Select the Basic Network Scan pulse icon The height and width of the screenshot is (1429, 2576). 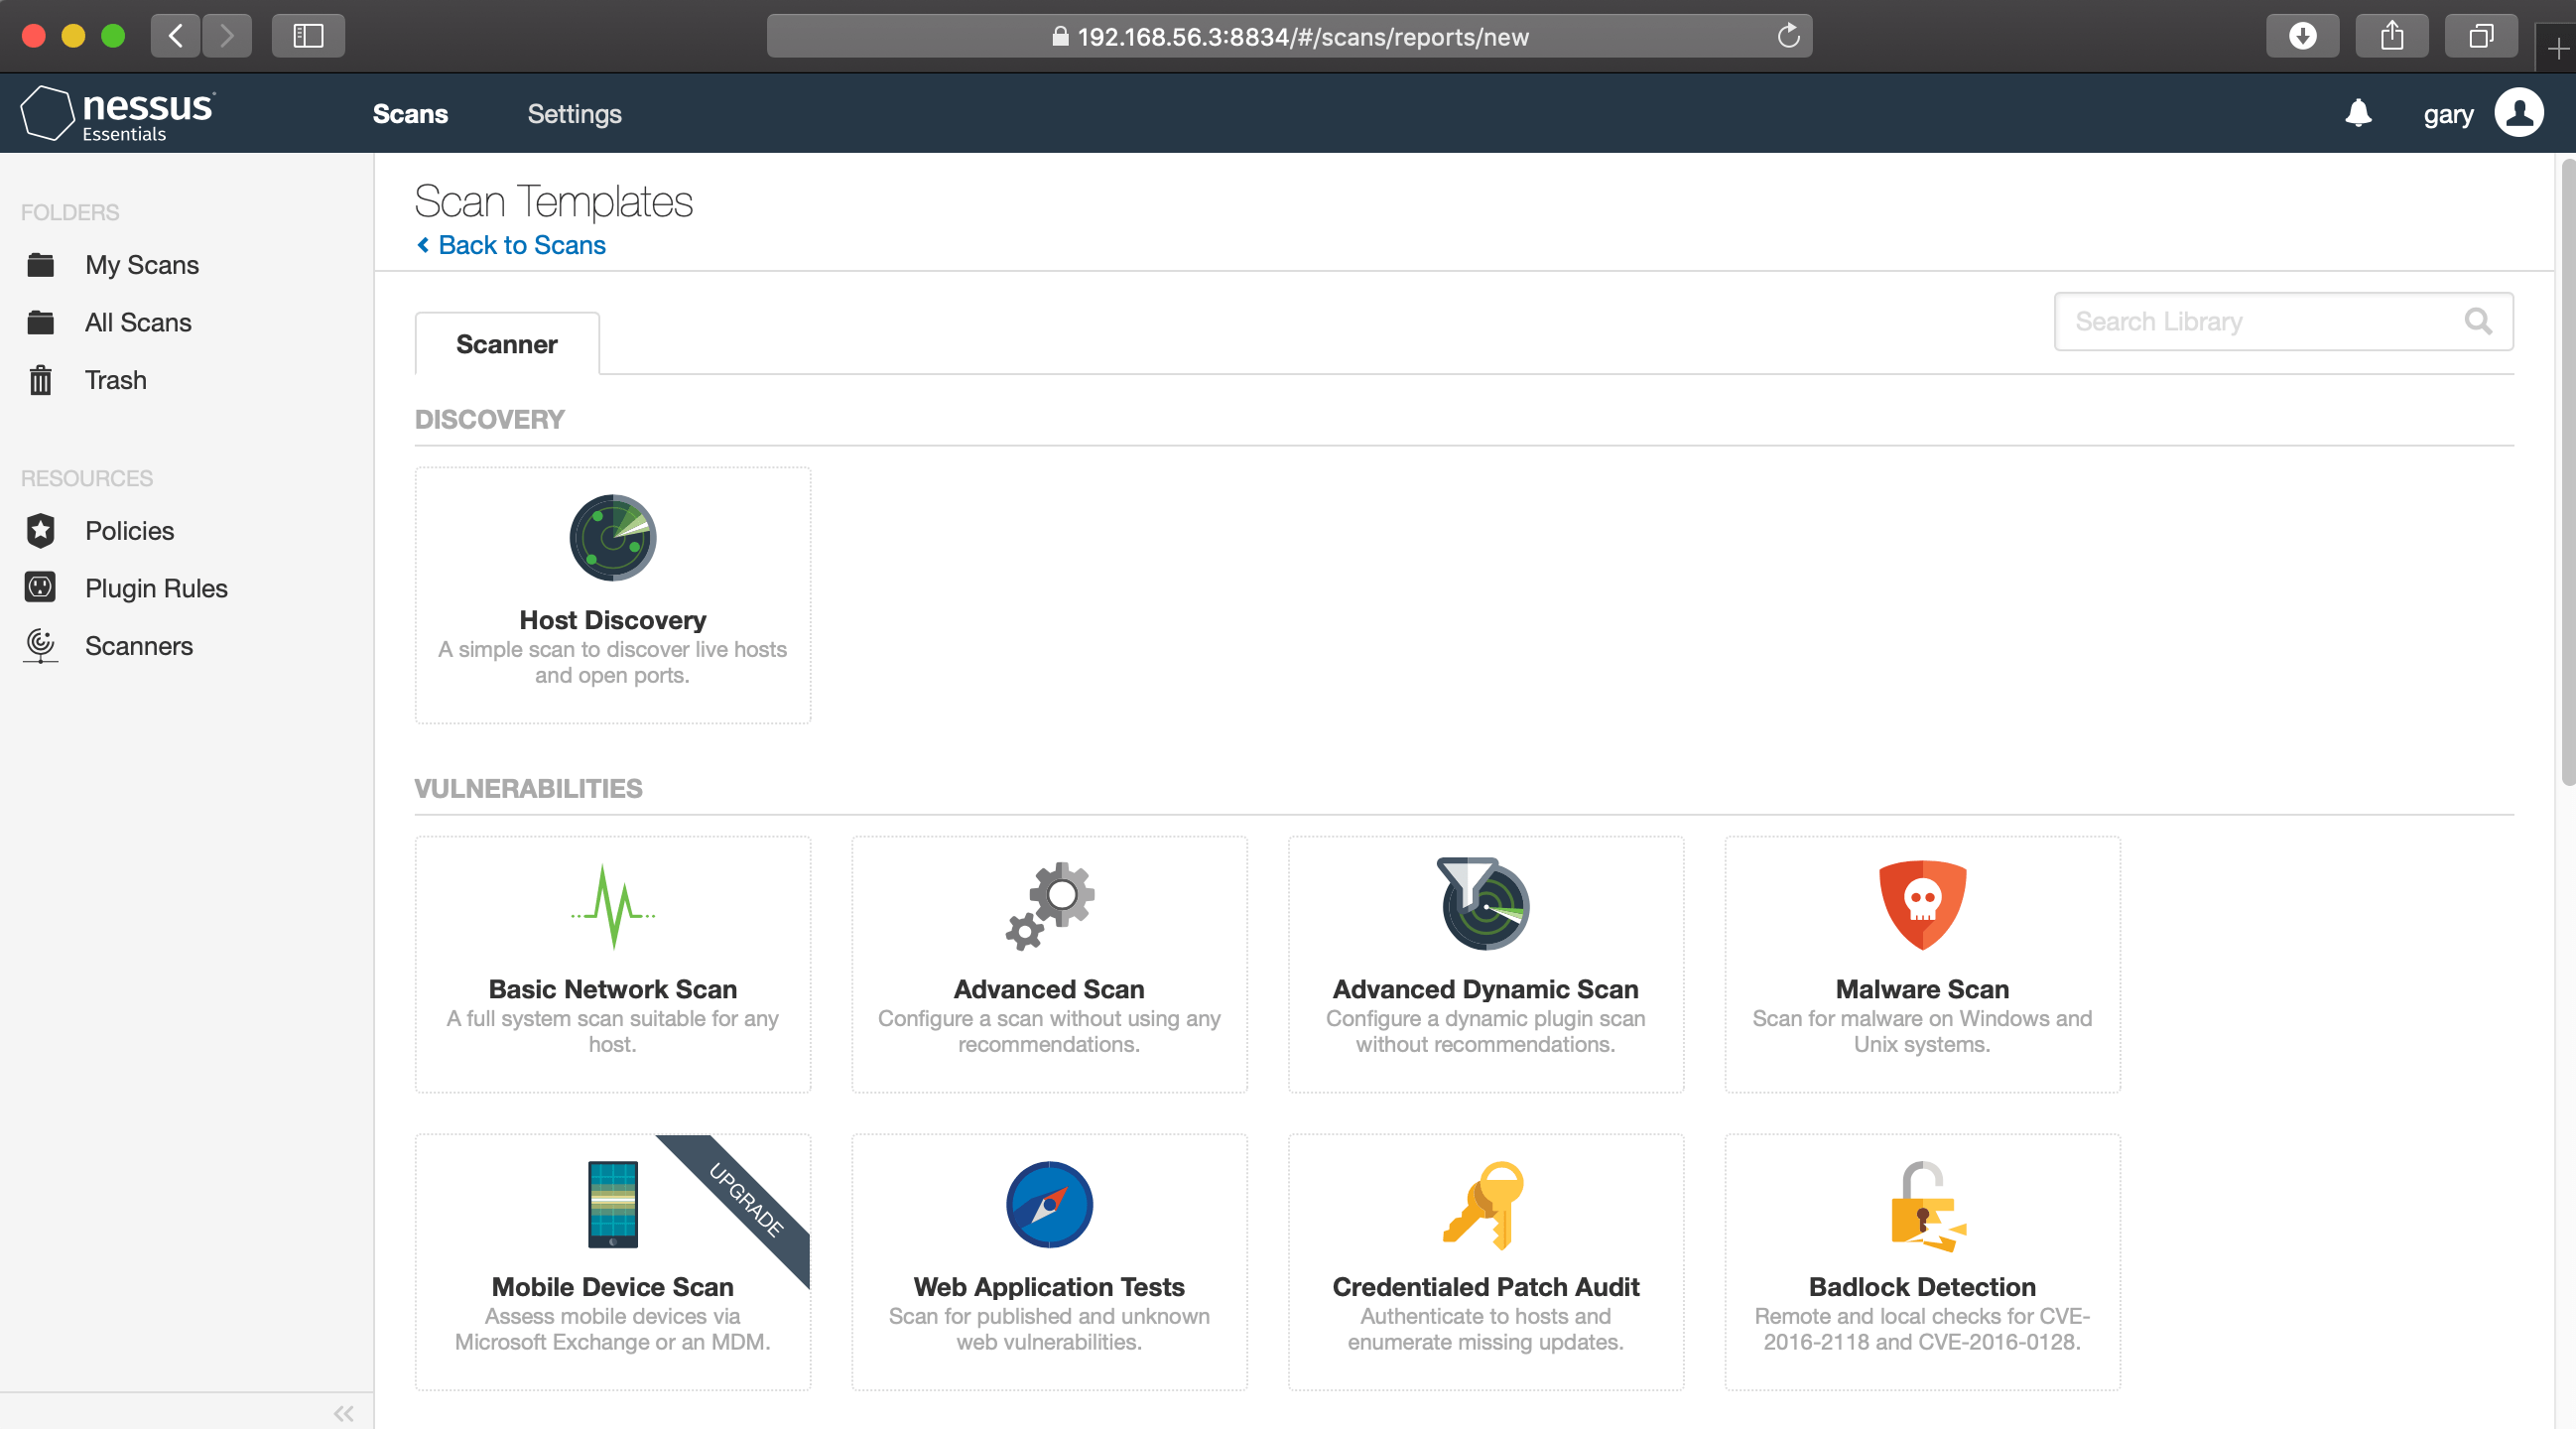click(612, 906)
